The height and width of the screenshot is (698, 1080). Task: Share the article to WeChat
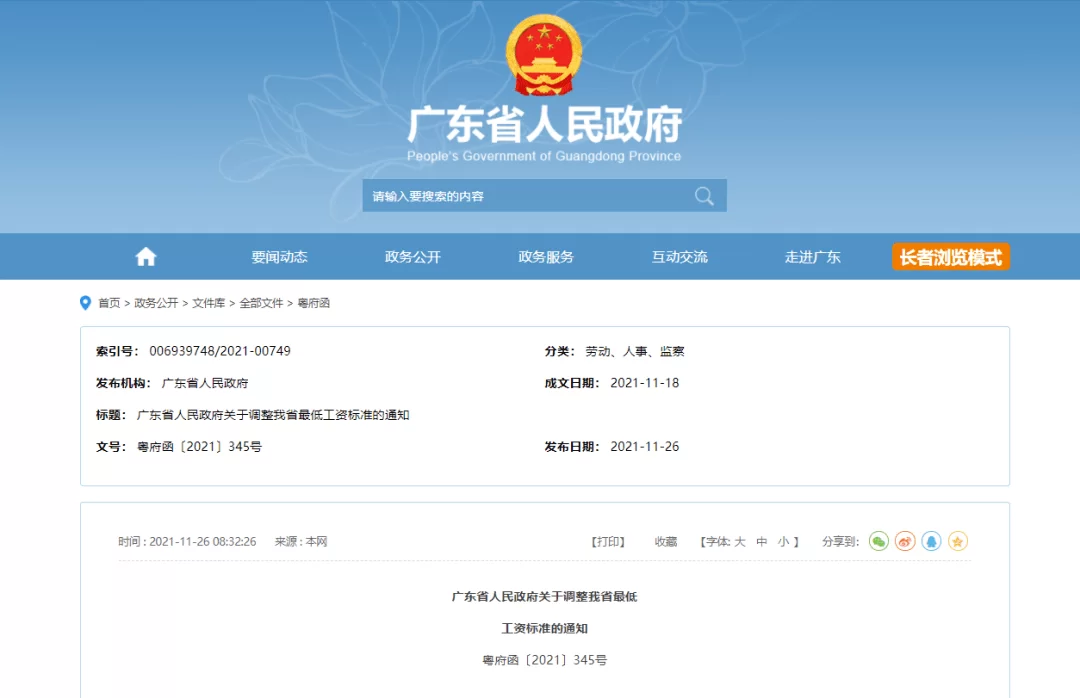pyautogui.click(x=878, y=541)
